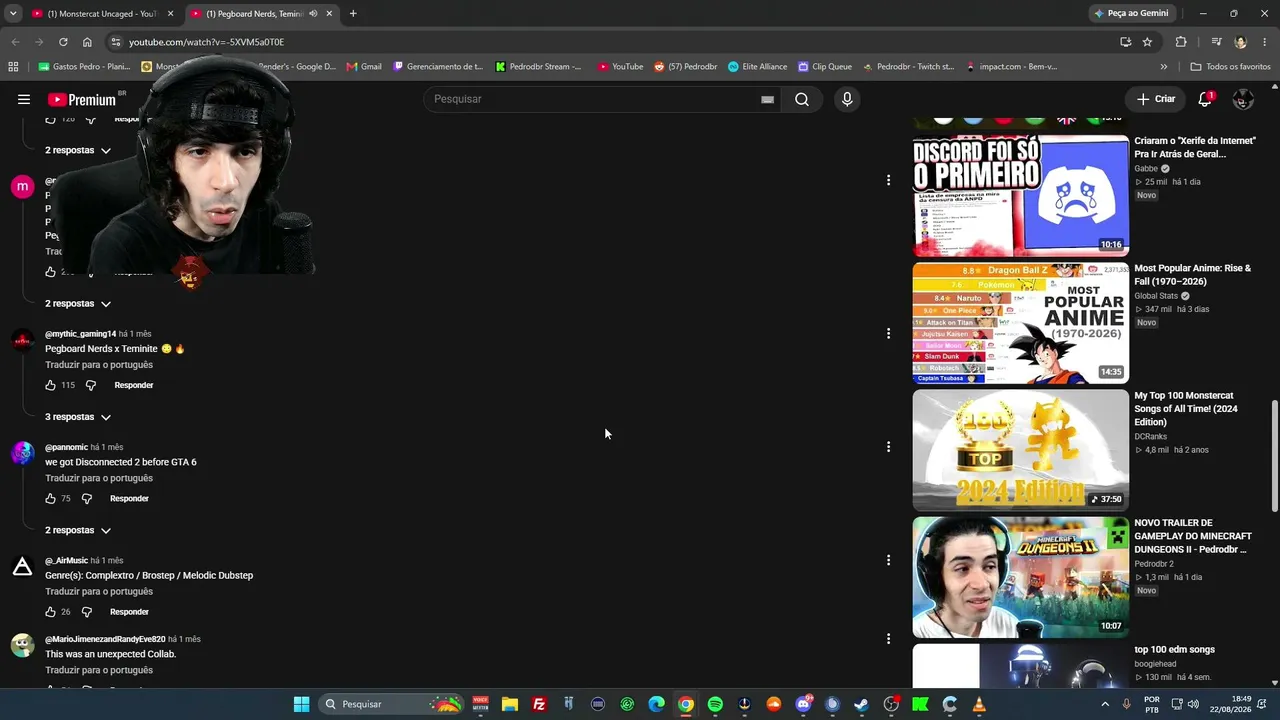
Task: Open Chrome home page button
Action: pos(87,42)
